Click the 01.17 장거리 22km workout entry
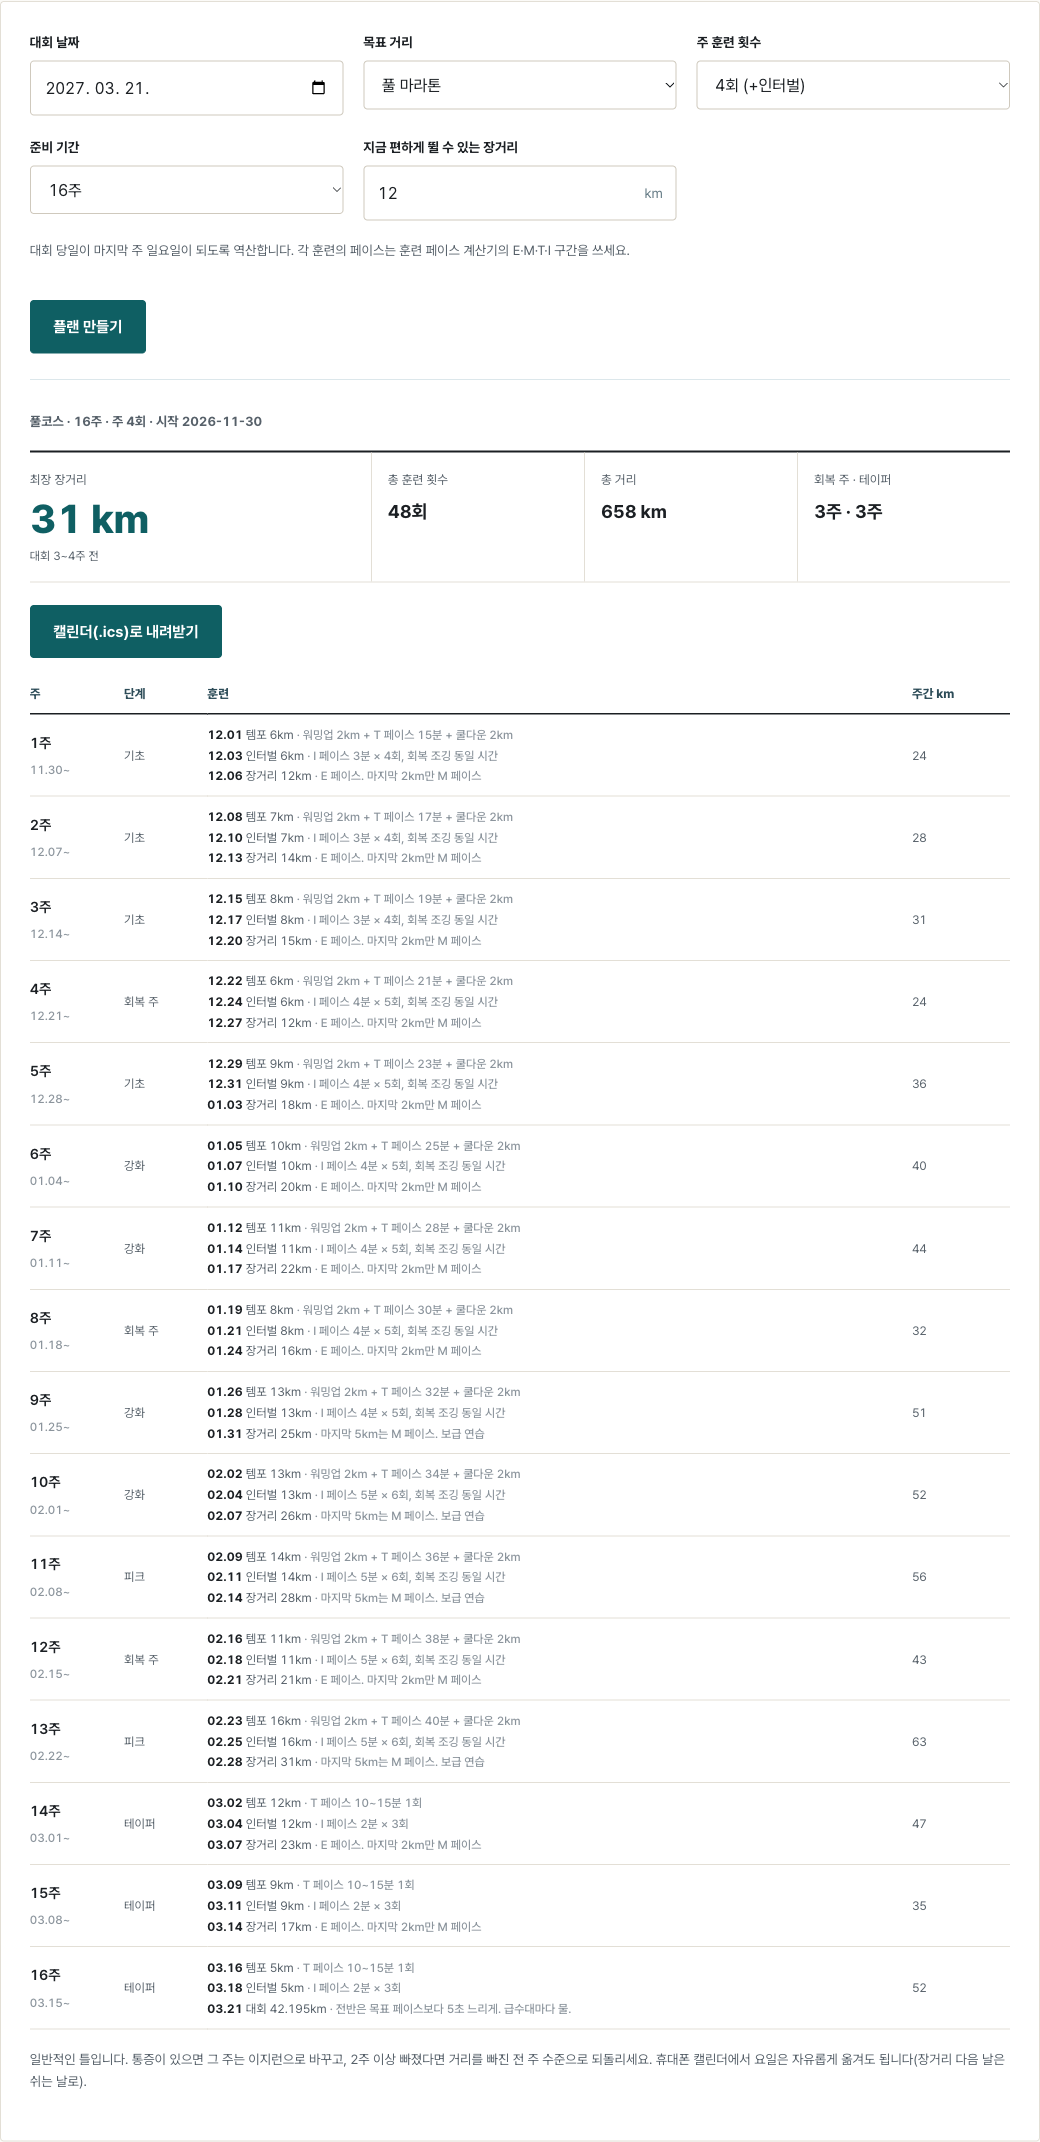 (x=344, y=1269)
